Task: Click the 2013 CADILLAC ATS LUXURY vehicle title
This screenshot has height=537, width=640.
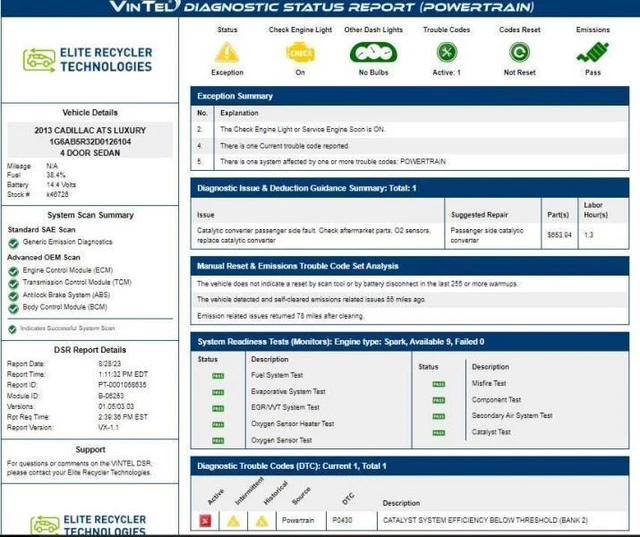Action: [90, 131]
